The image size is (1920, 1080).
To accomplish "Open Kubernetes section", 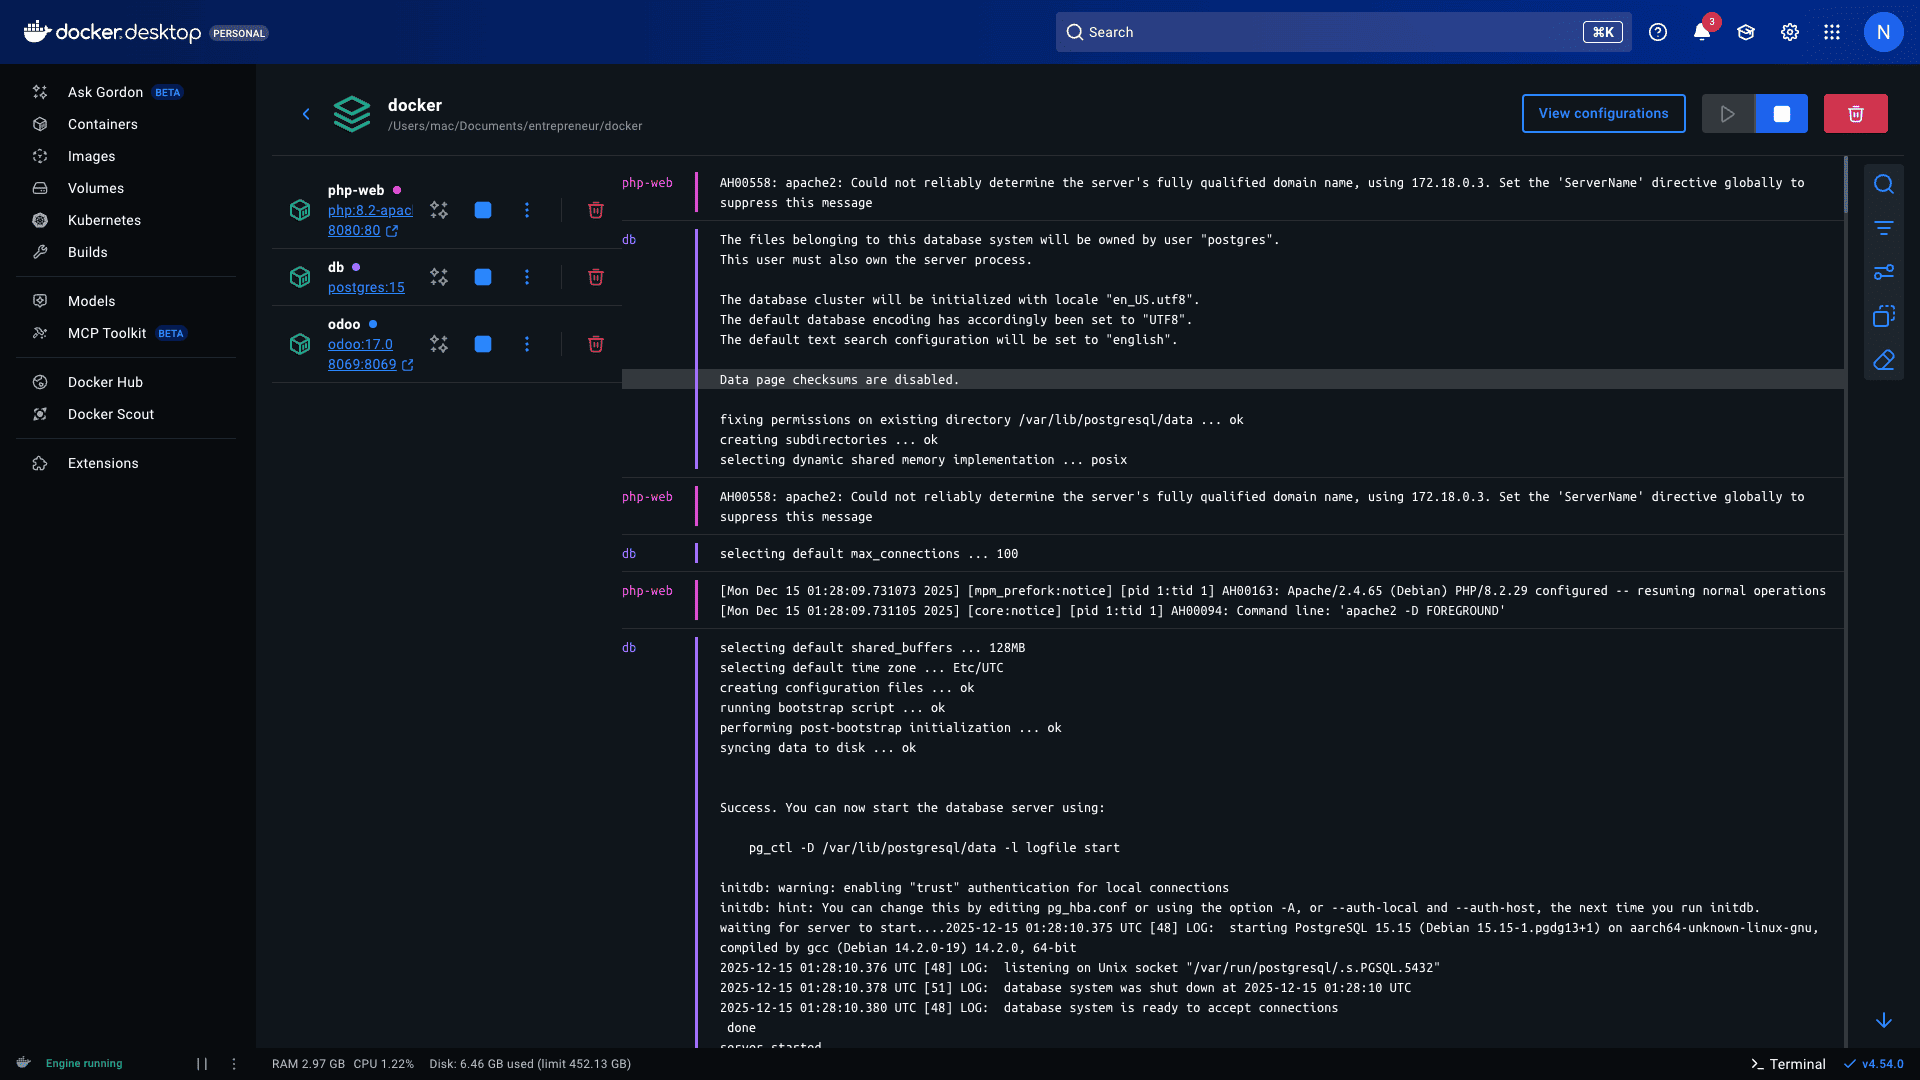I will pos(126,220).
